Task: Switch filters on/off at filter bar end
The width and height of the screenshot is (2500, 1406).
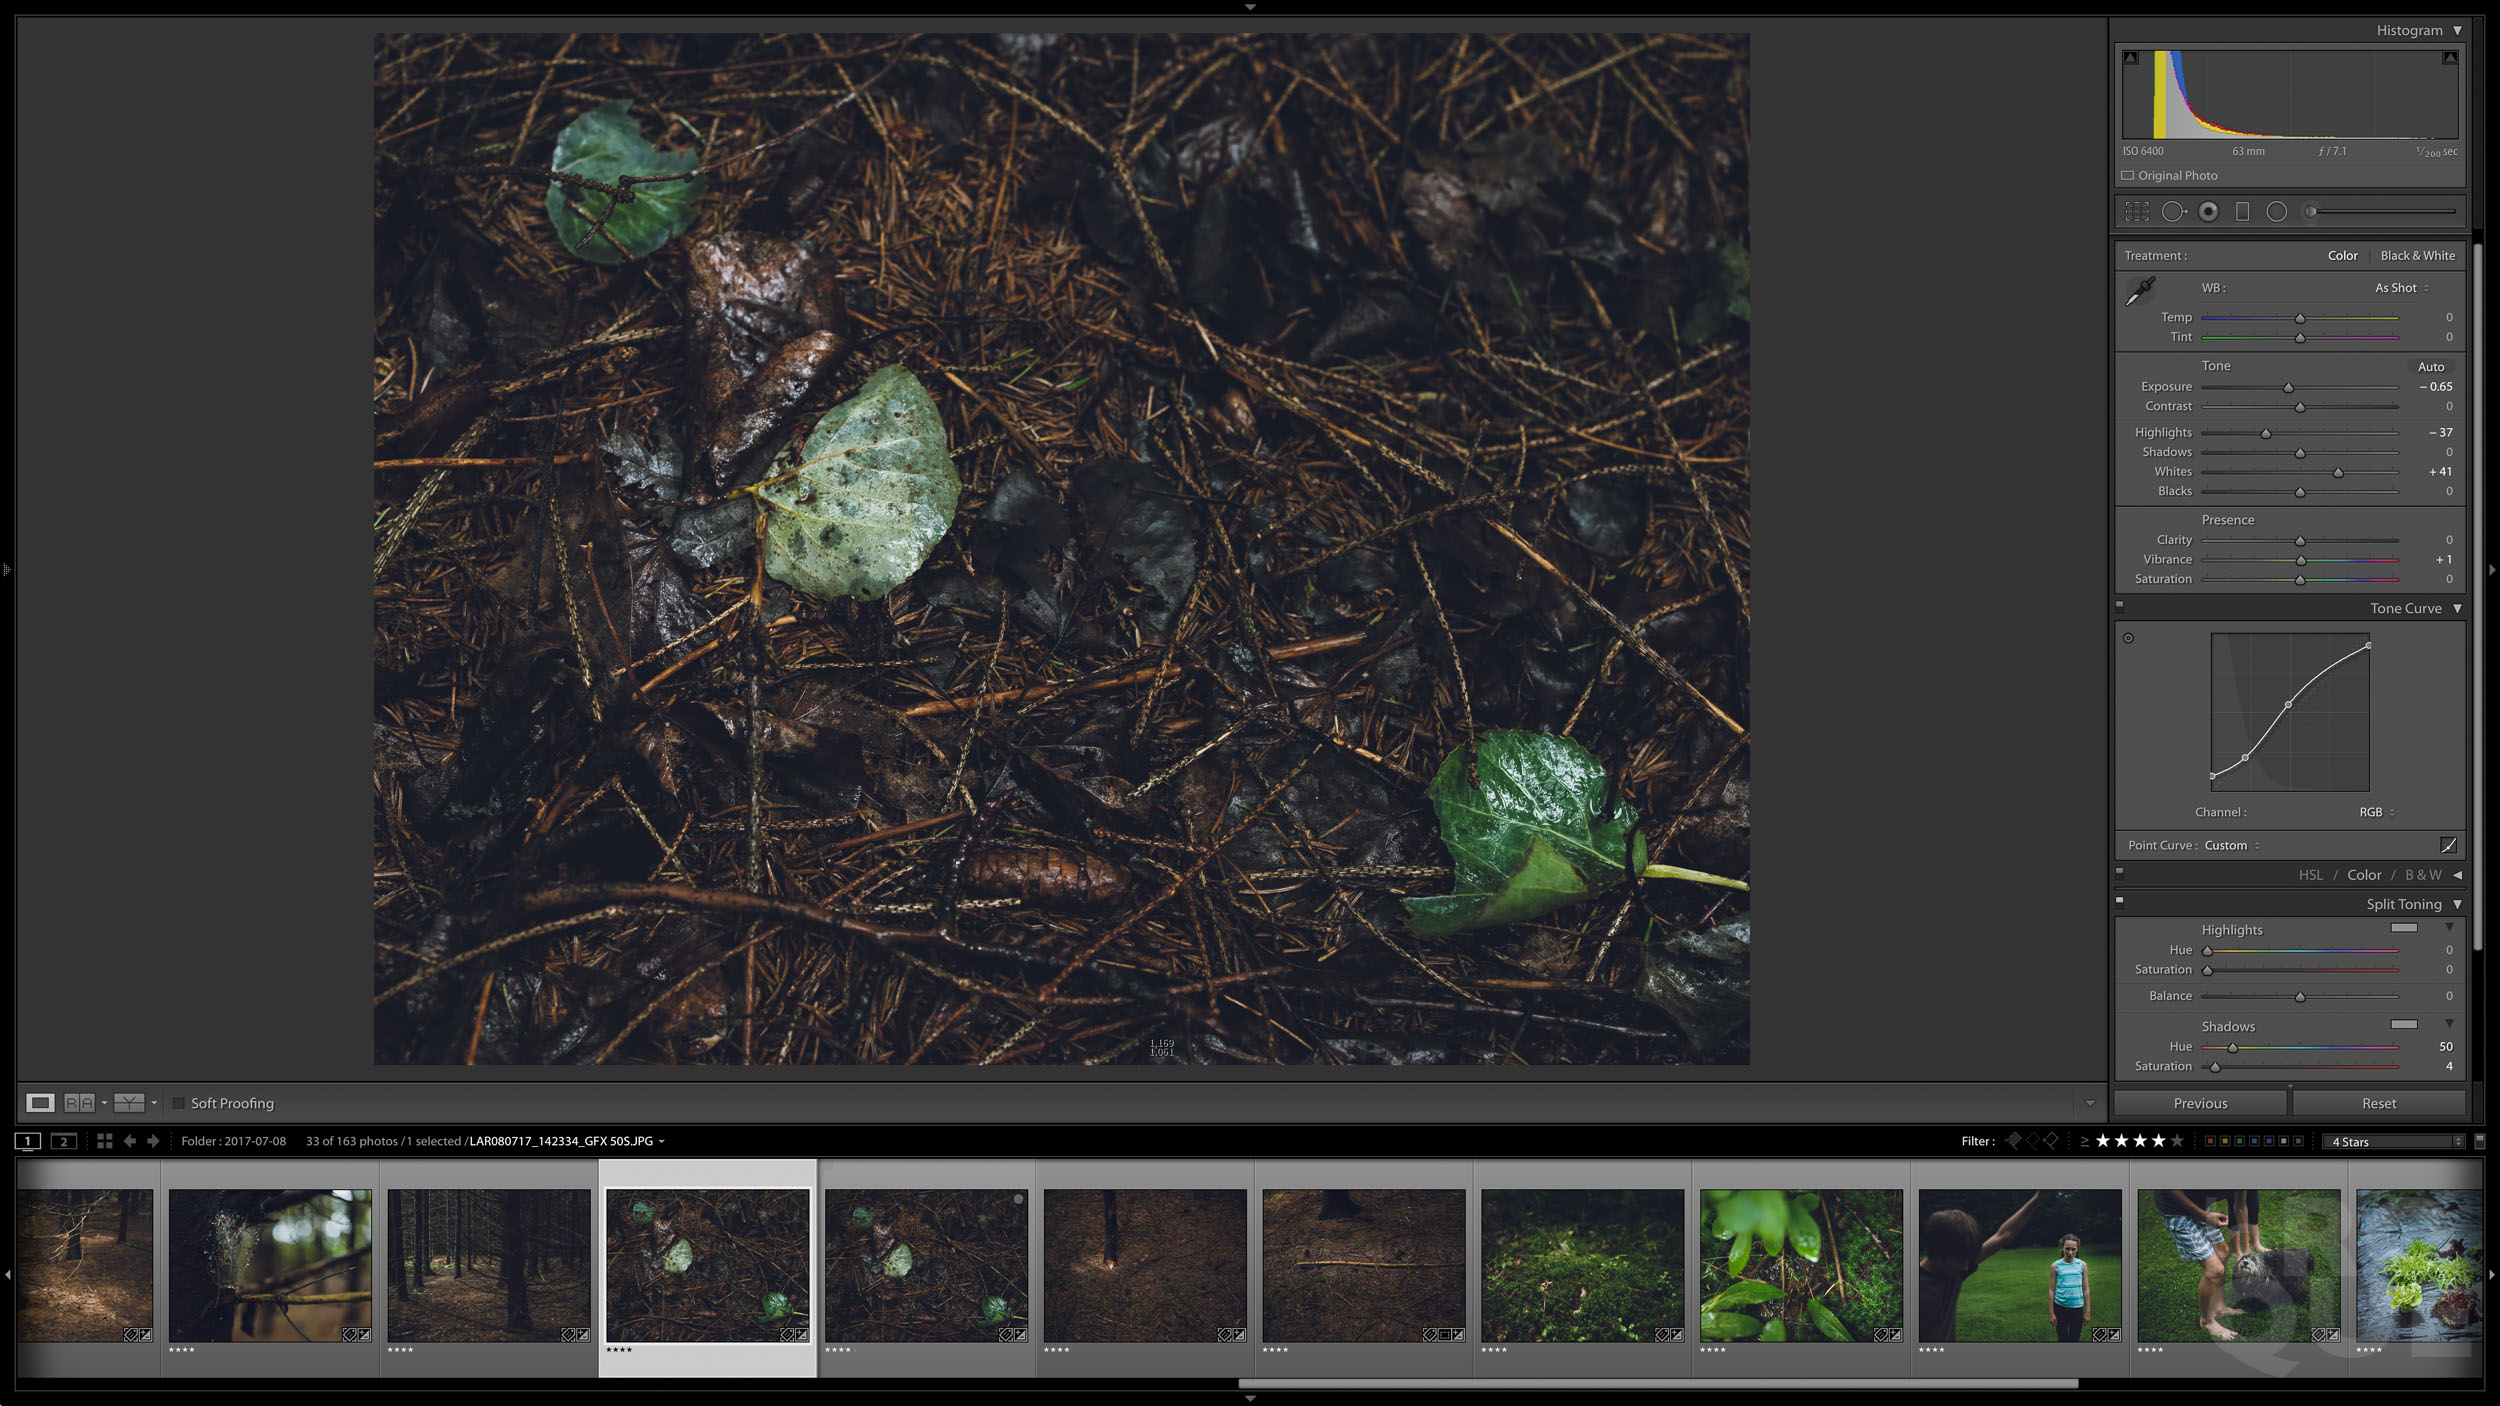Action: [2480, 1141]
